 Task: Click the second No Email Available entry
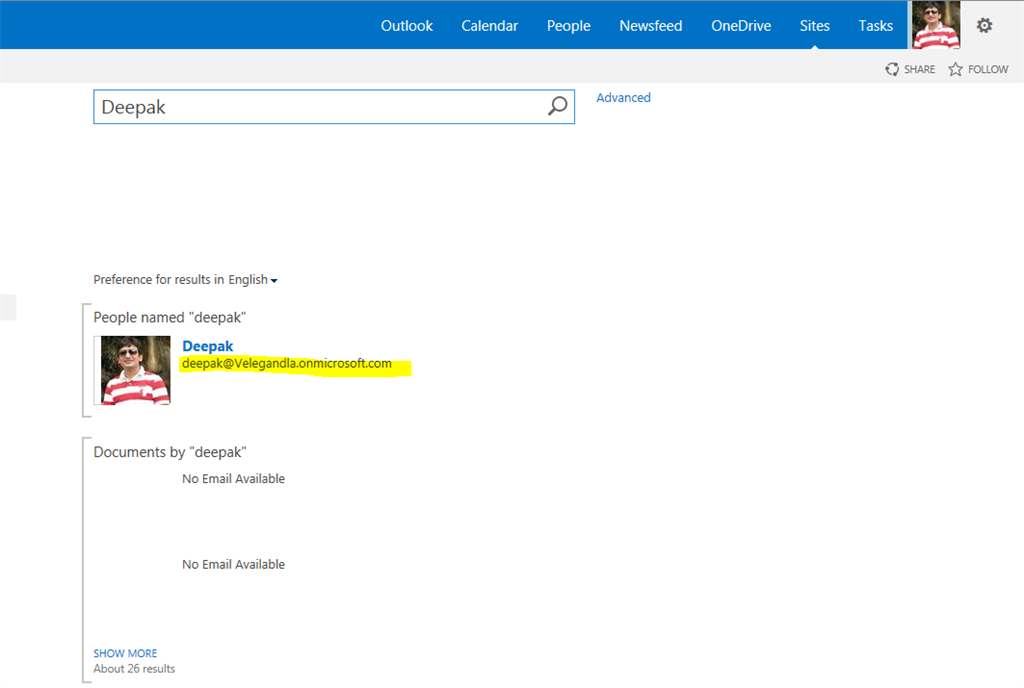(234, 565)
